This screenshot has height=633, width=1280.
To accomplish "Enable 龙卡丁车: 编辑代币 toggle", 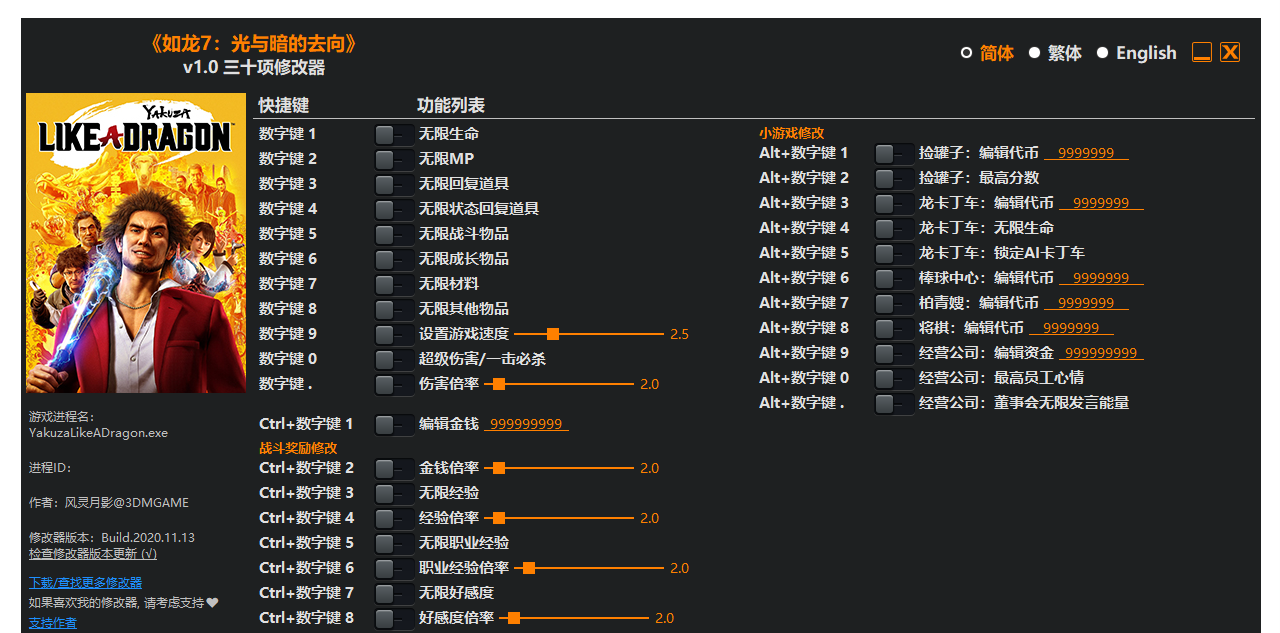I will point(894,203).
